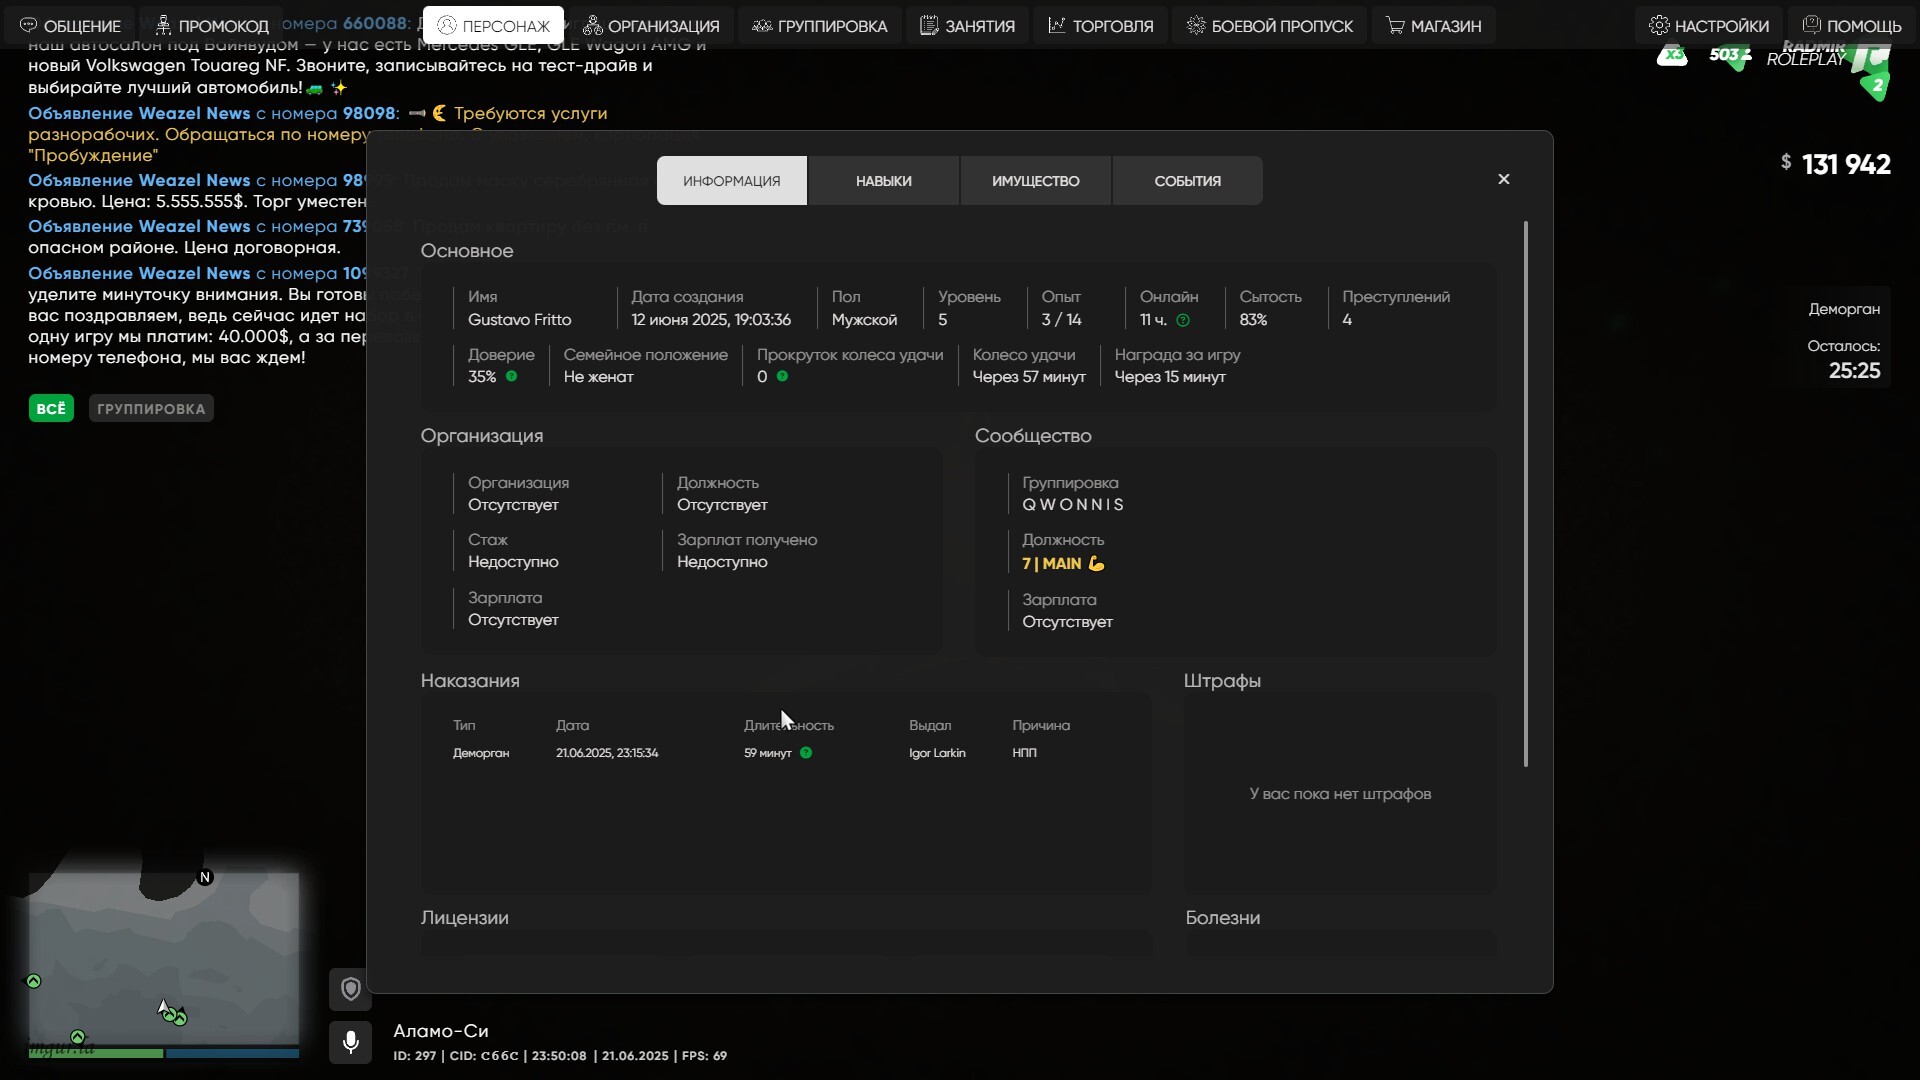This screenshot has height=1080, width=1920.
Task: Click the speech bubble icon on ОБЩЕНИЕ
Action: click(x=28, y=25)
